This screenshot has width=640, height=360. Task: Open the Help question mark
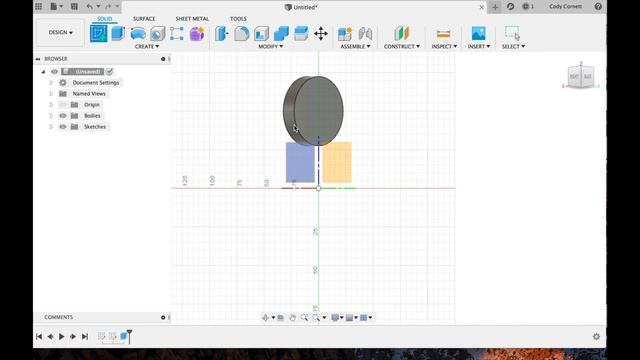point(598,6)
